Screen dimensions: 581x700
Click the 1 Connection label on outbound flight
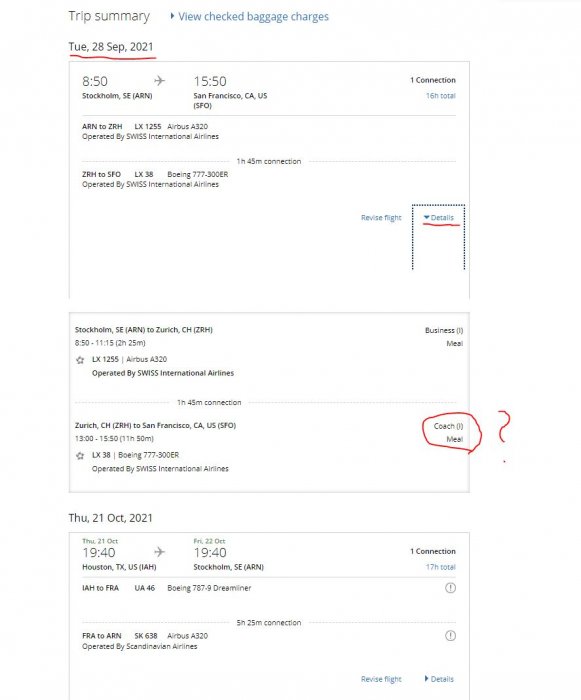pos(433,80)
